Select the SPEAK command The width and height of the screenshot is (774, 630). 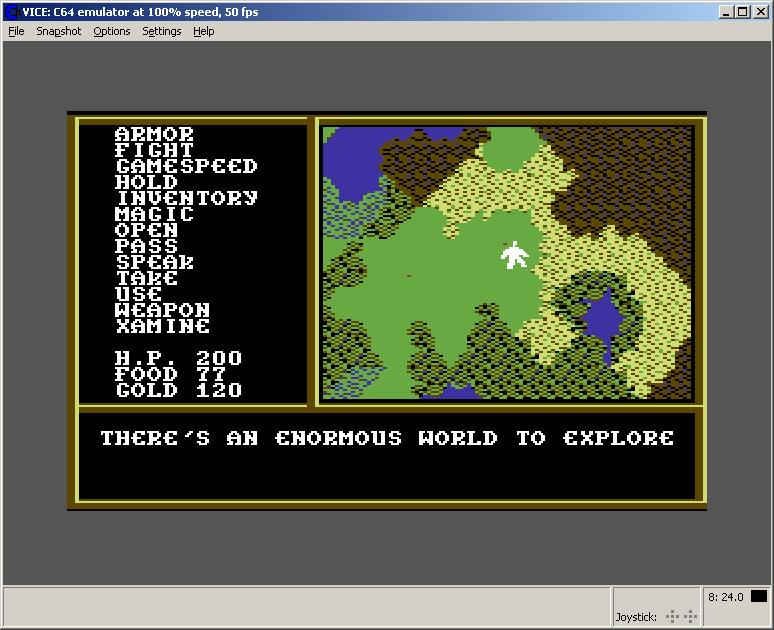pyautogui.click(x=154, y=262)
